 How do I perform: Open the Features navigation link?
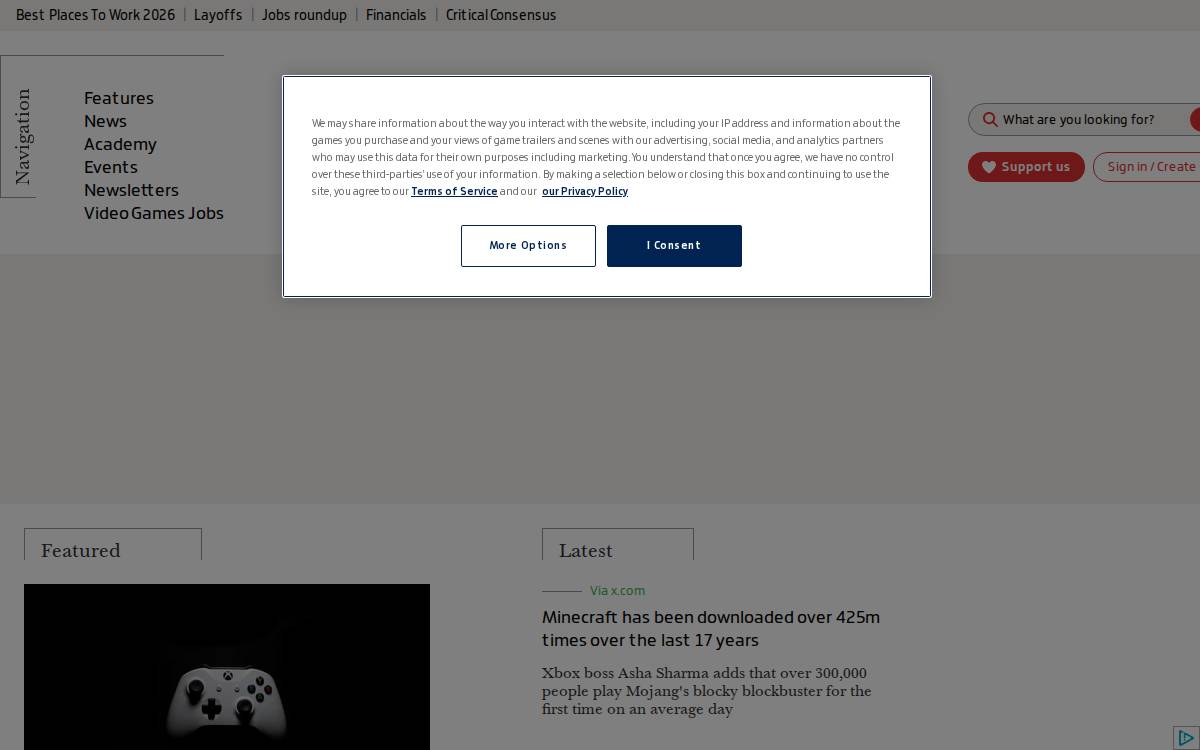click(119, 98)
